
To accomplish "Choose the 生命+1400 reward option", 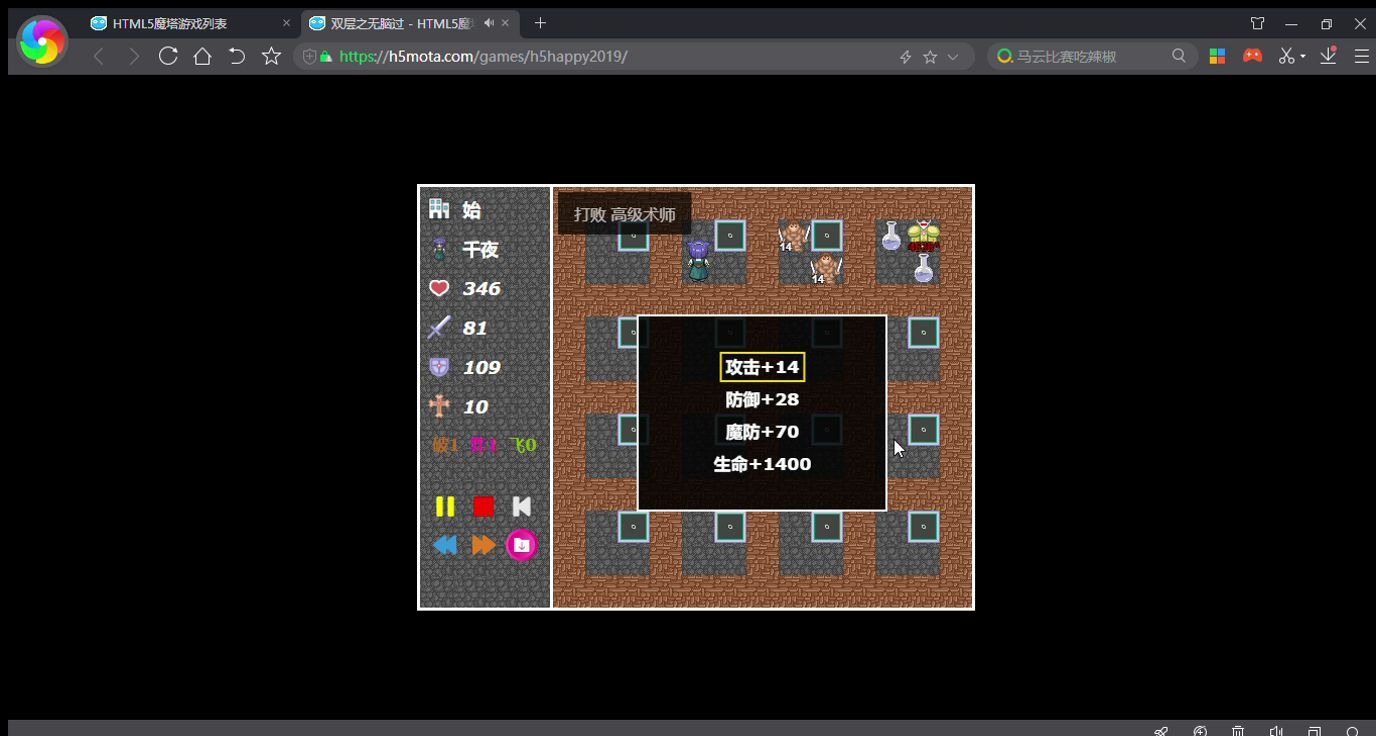I will [x=762, y=463].
